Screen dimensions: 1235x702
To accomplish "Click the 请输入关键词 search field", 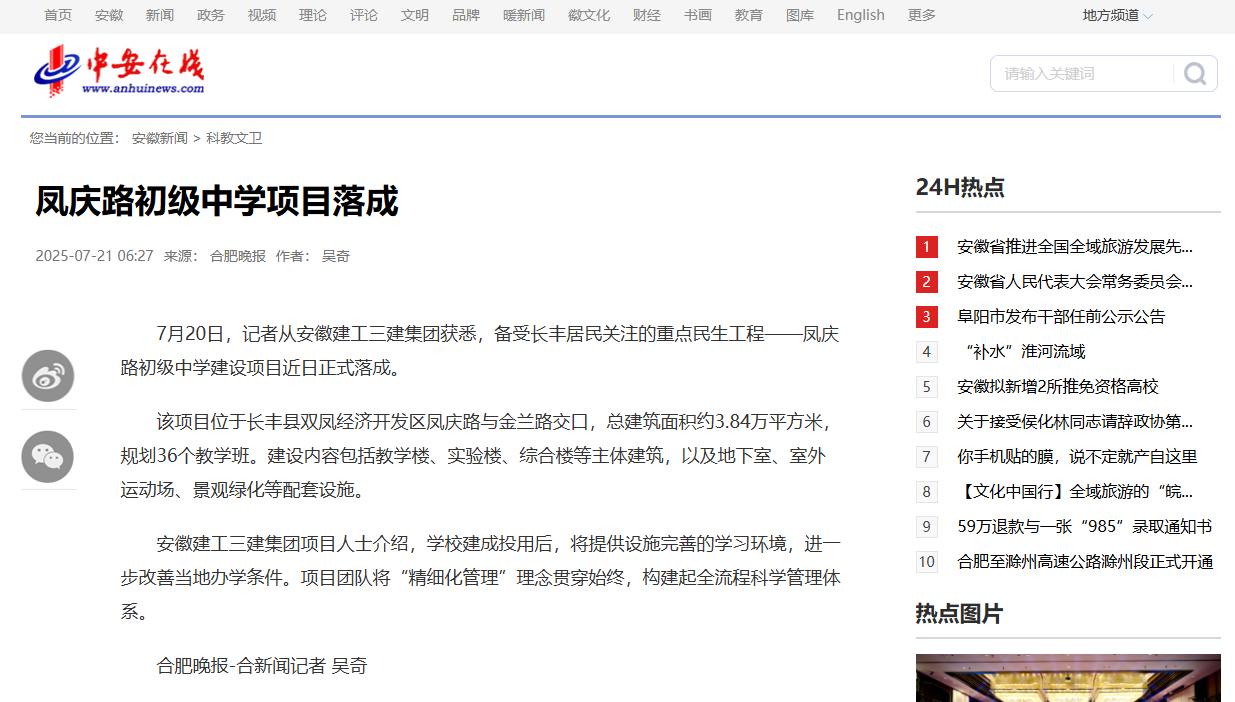I will click(x=1080, y=73).
